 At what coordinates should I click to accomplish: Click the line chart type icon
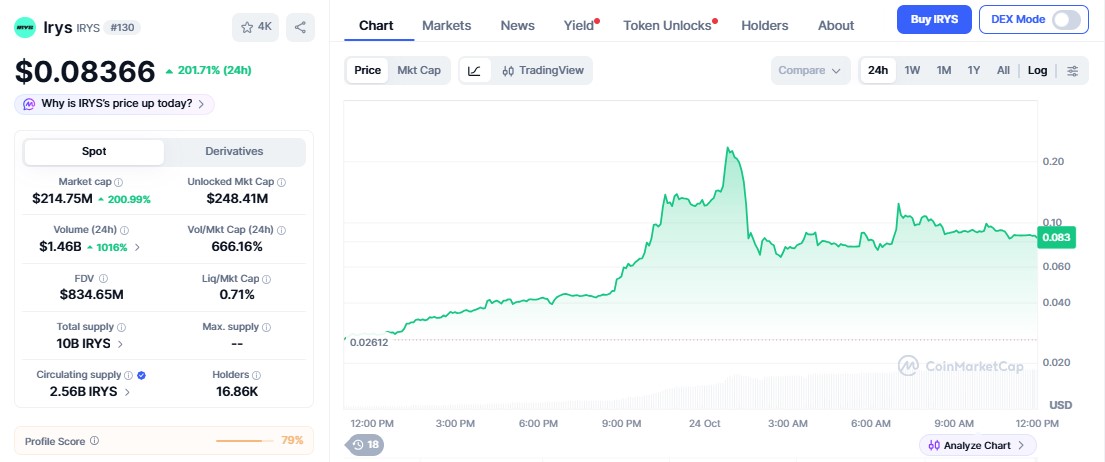[x=474, y=70]
